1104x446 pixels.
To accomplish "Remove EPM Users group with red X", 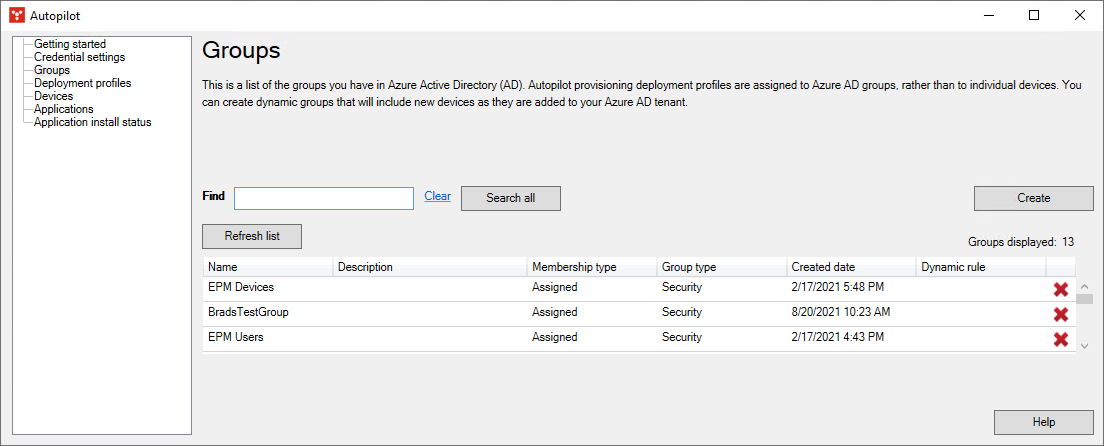I will point(1061,339).
